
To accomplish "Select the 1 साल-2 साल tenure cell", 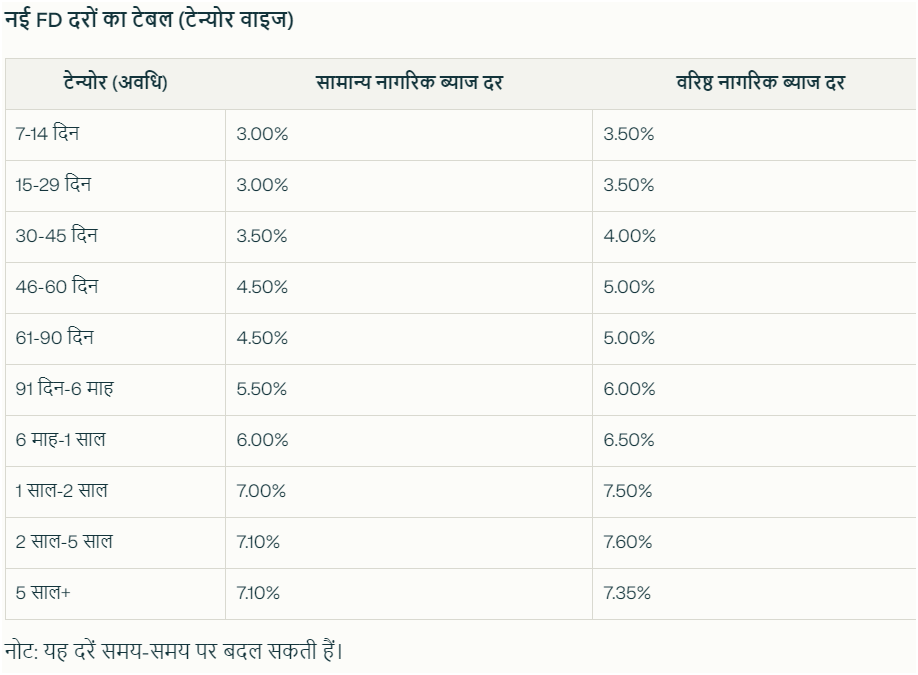I will (x=61, y=491).
